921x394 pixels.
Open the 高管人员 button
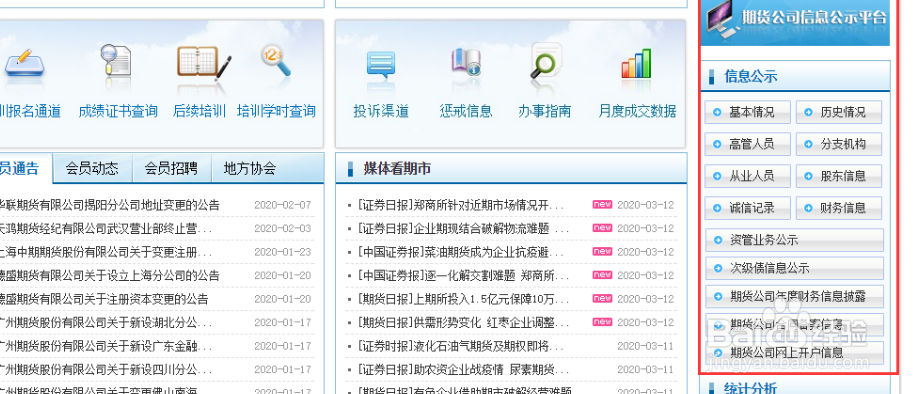click(747, 144)
